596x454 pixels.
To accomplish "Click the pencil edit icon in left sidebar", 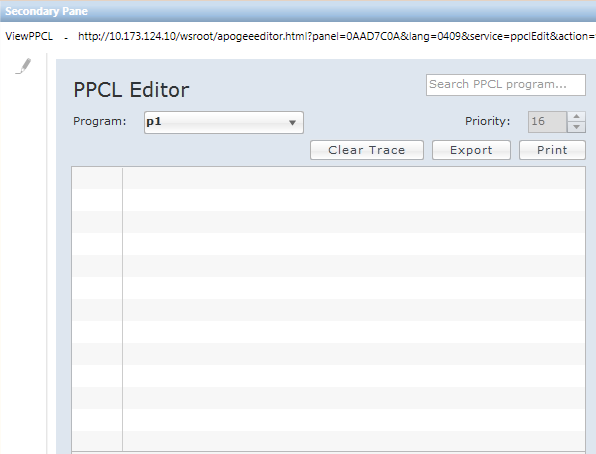I will point(23,66).
